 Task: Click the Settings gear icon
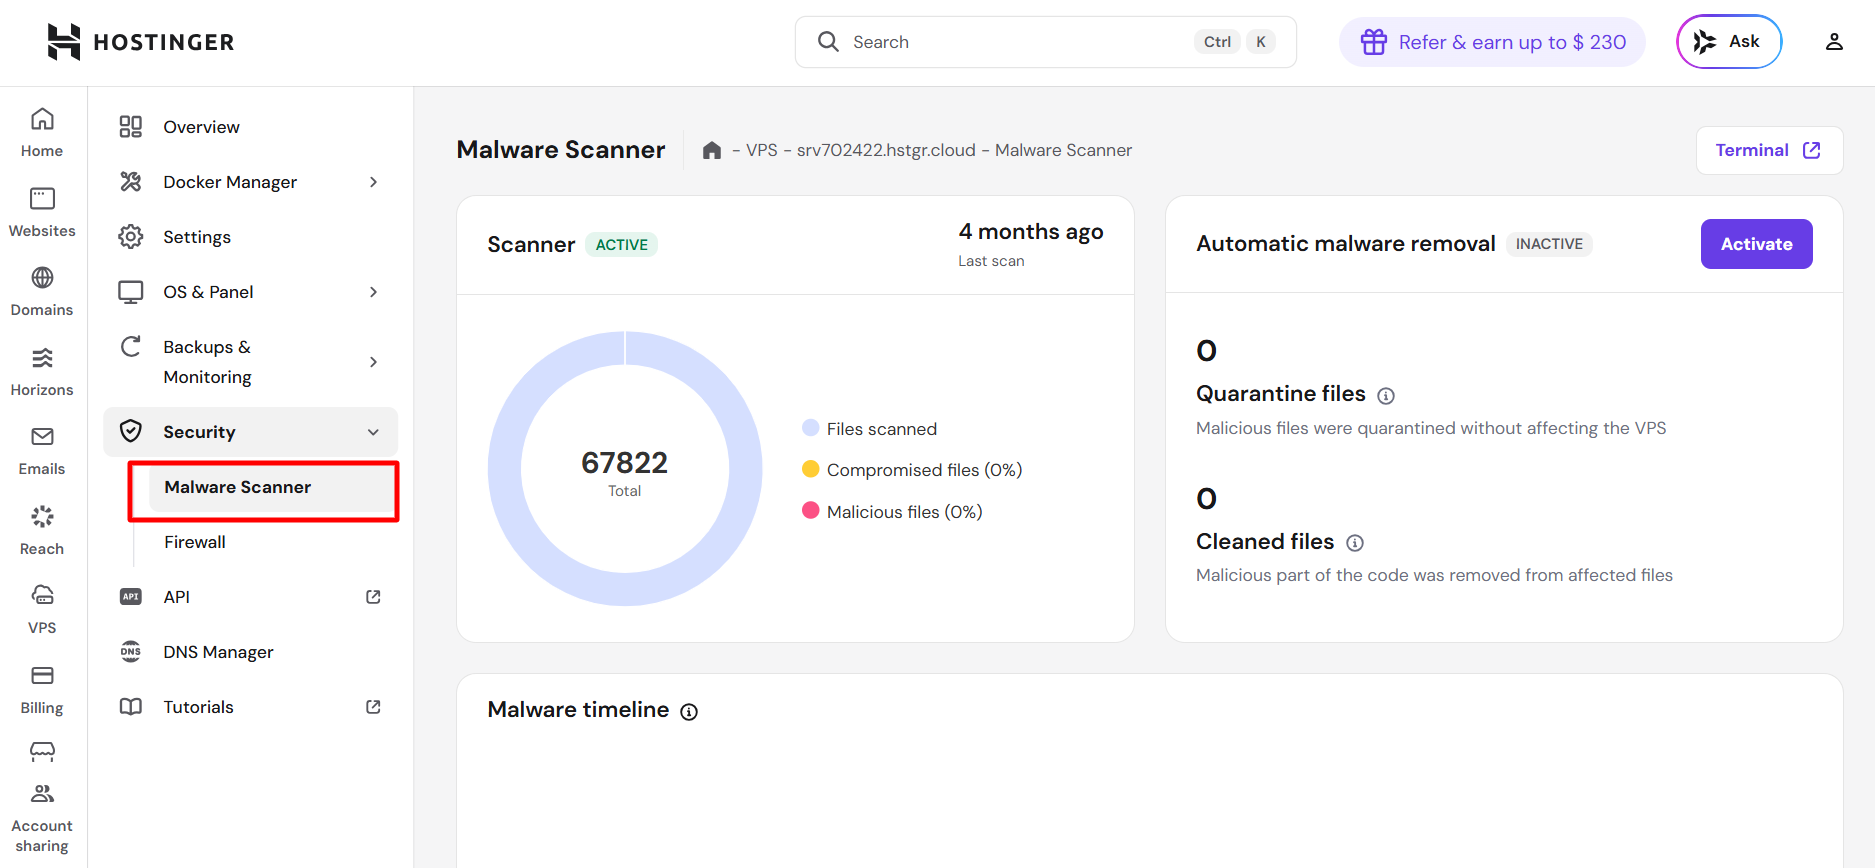tap(131, 237)
